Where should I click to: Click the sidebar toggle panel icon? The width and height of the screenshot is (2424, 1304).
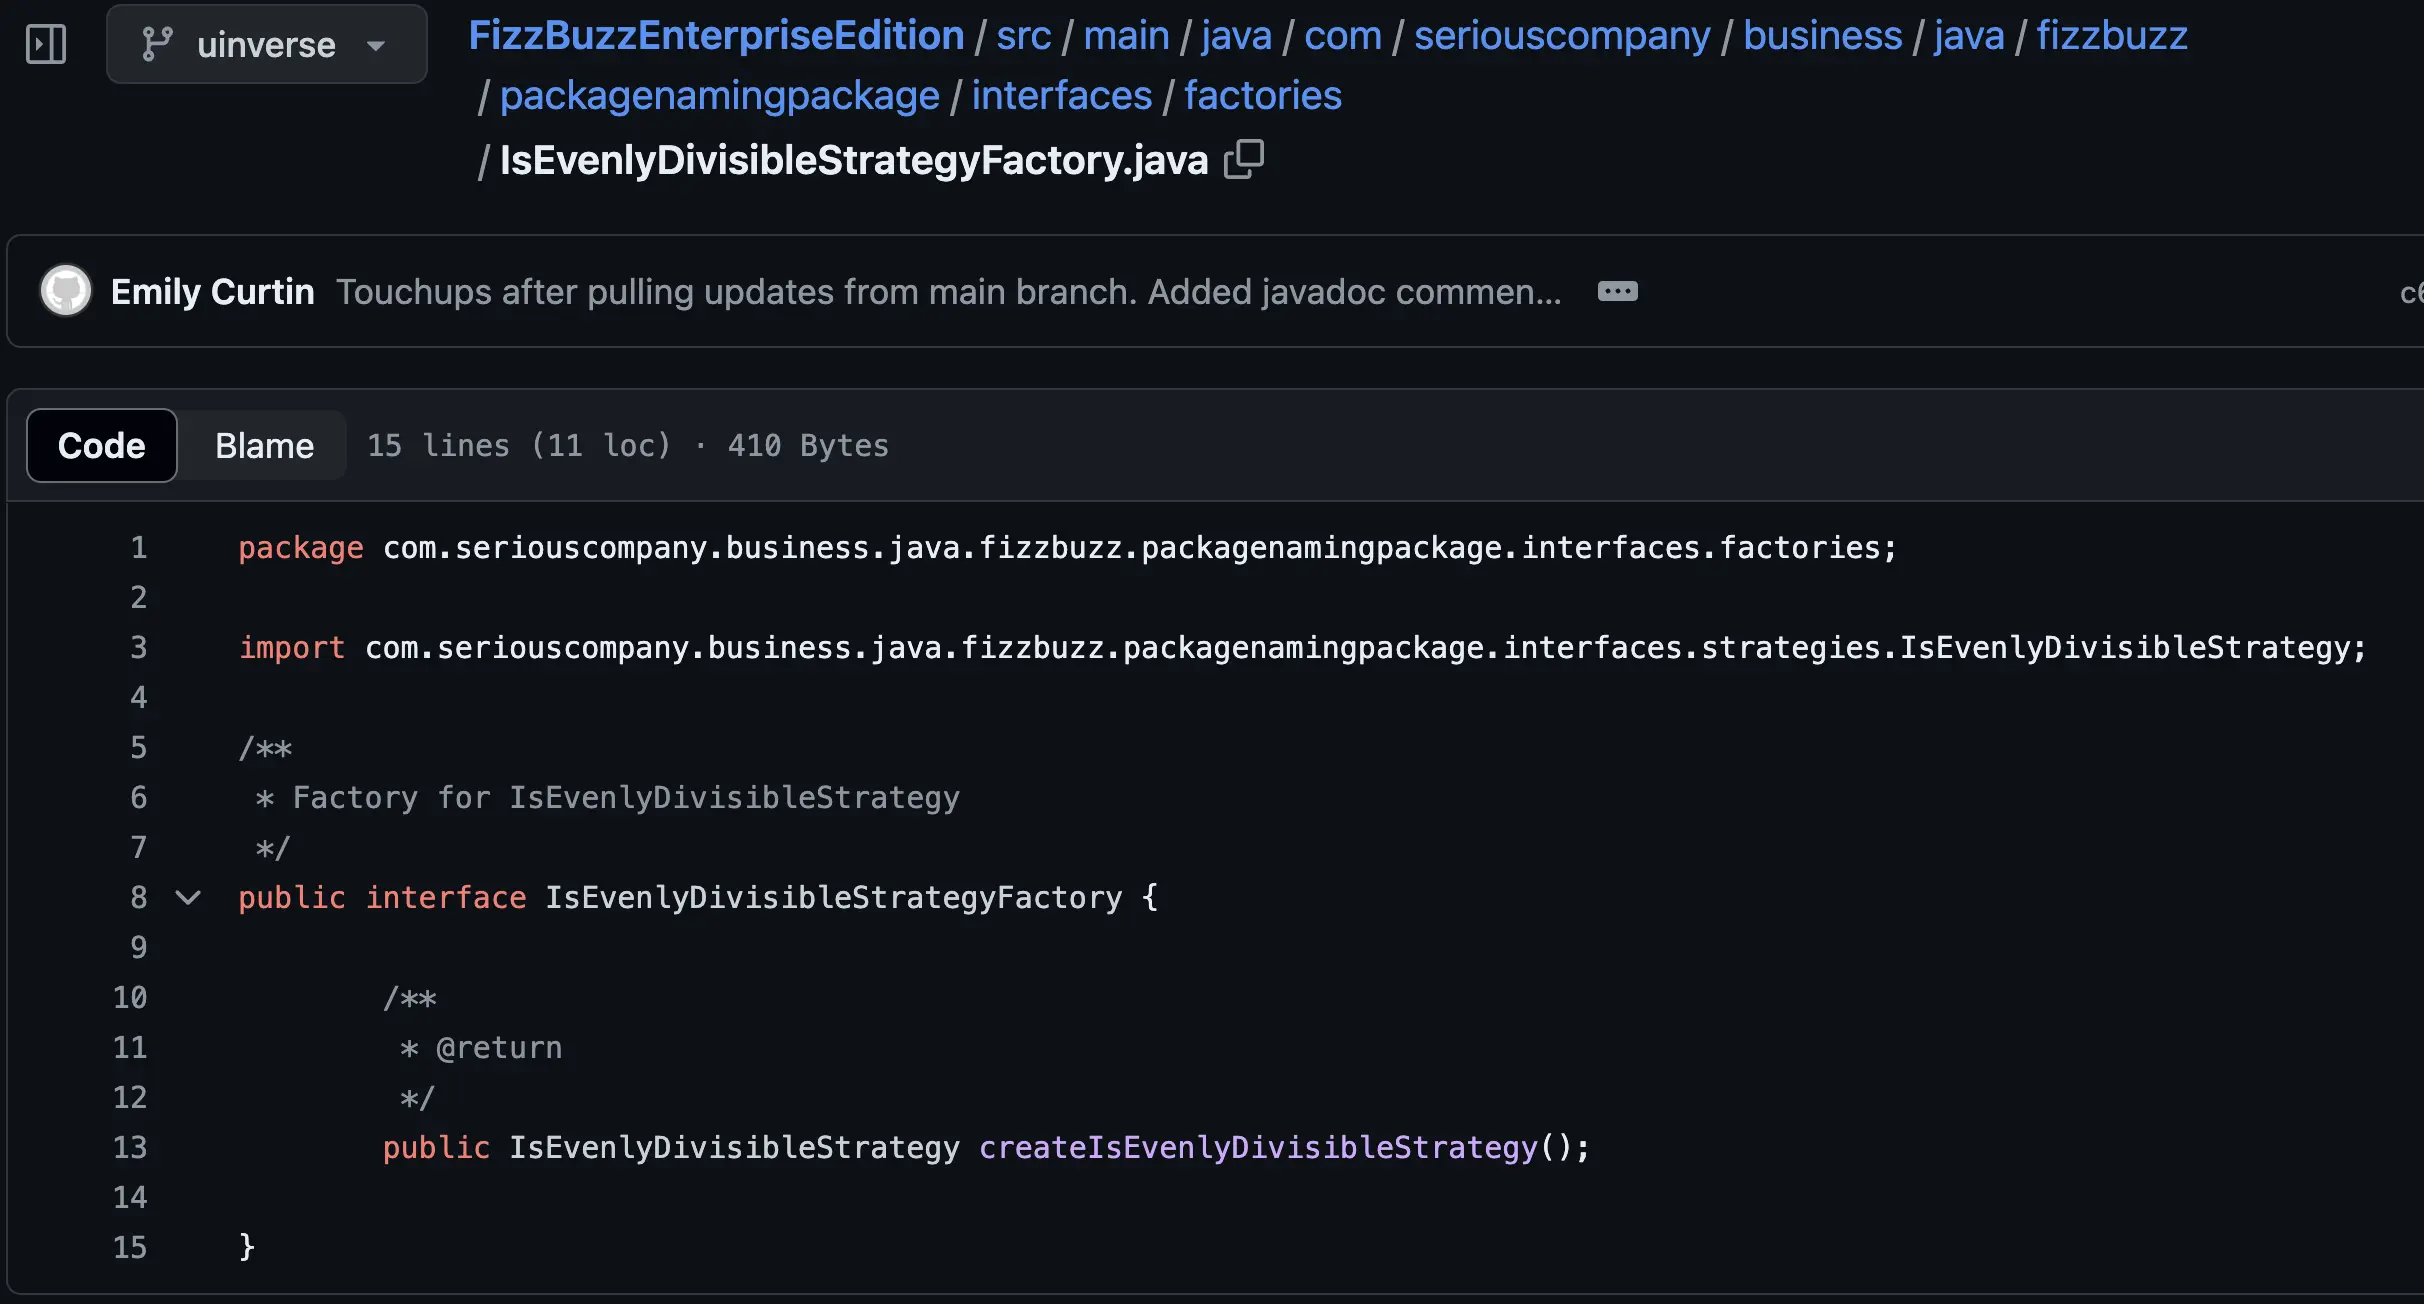[45, 43]
